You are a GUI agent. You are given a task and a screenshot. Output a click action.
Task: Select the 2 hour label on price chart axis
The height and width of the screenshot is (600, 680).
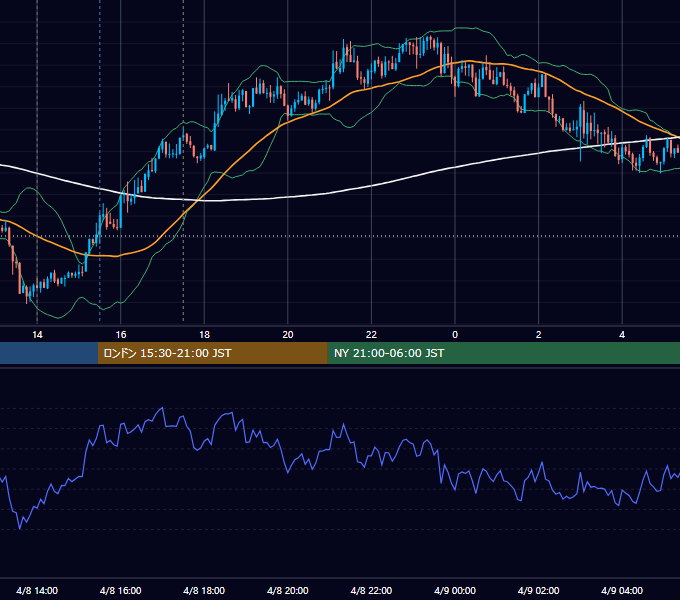point(539,335)
